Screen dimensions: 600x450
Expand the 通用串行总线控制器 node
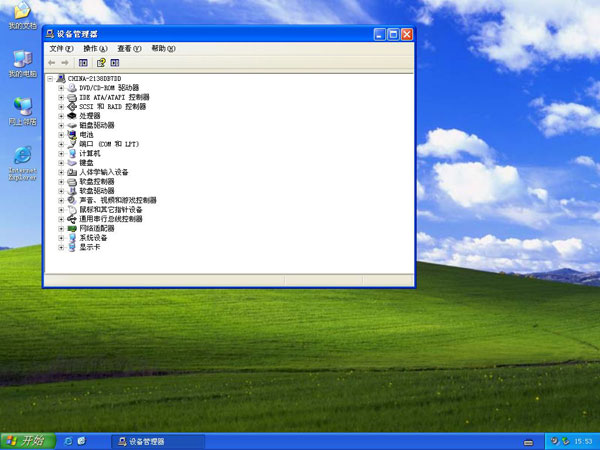(61, 219)
